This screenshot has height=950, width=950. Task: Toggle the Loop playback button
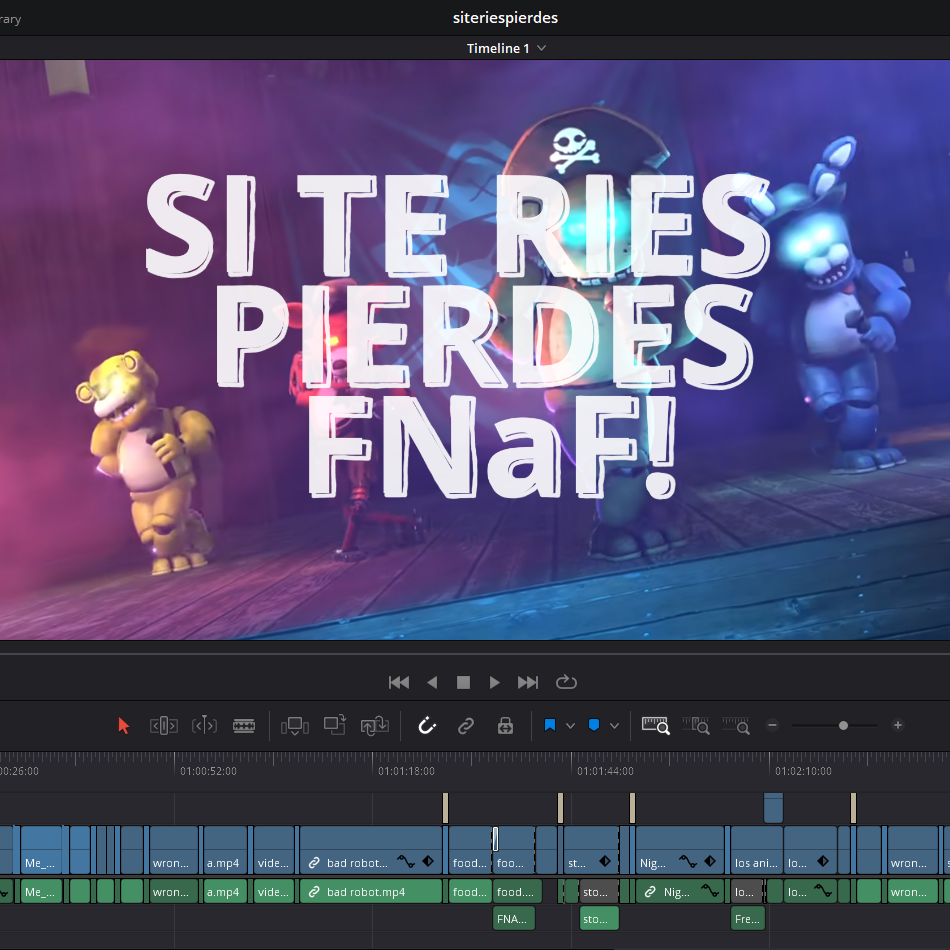pos(567,682)
